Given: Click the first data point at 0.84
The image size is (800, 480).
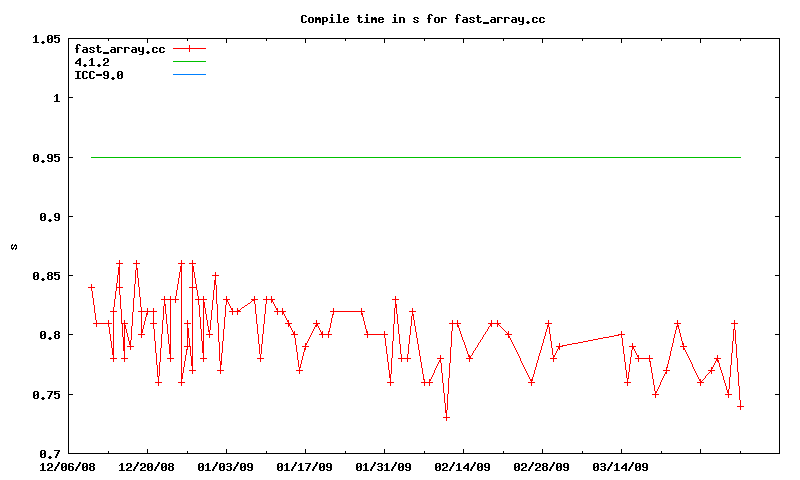Looking at the screenshot, I should [91, 287].
